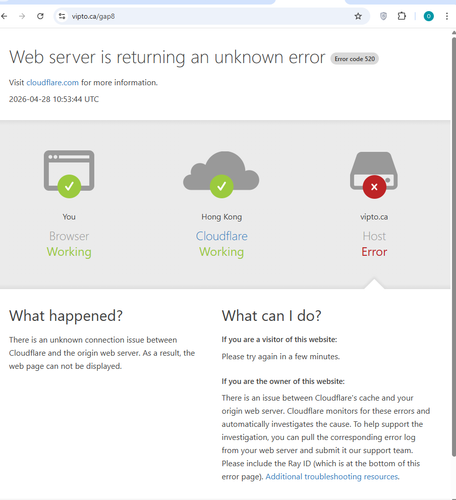Image resolution: width=456 pixels, height=500 pixels.
Task: Open the Extensions puzzle icon
Action: pos(402,16)
